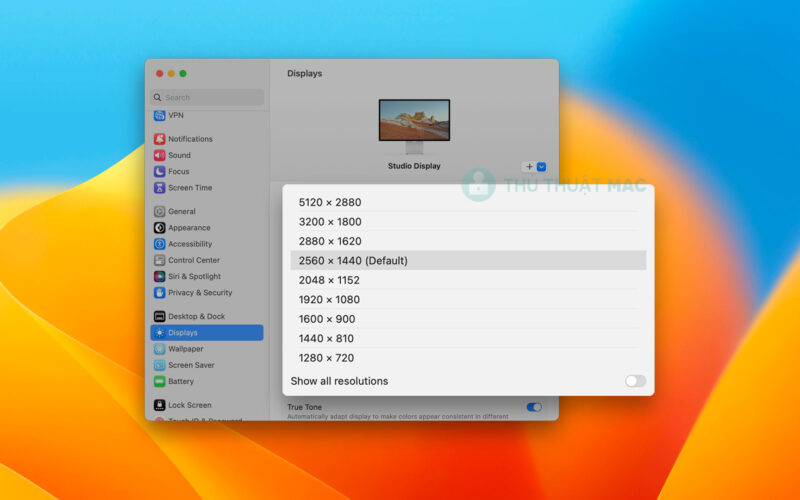Pick 2560 × 1440 (Default) resolution
This screenshot has height=500, width=800.
tap(353, 261)
